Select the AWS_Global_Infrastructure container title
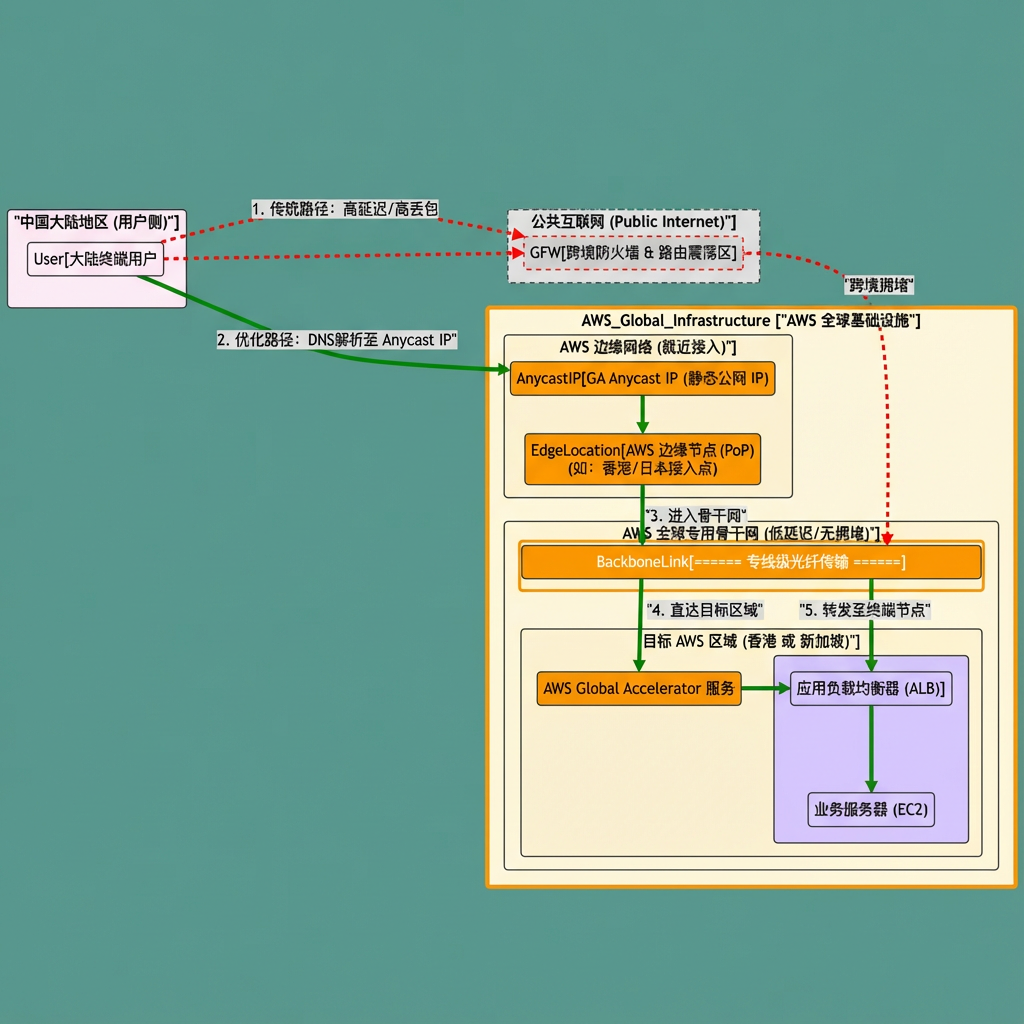 pos(750,320)
